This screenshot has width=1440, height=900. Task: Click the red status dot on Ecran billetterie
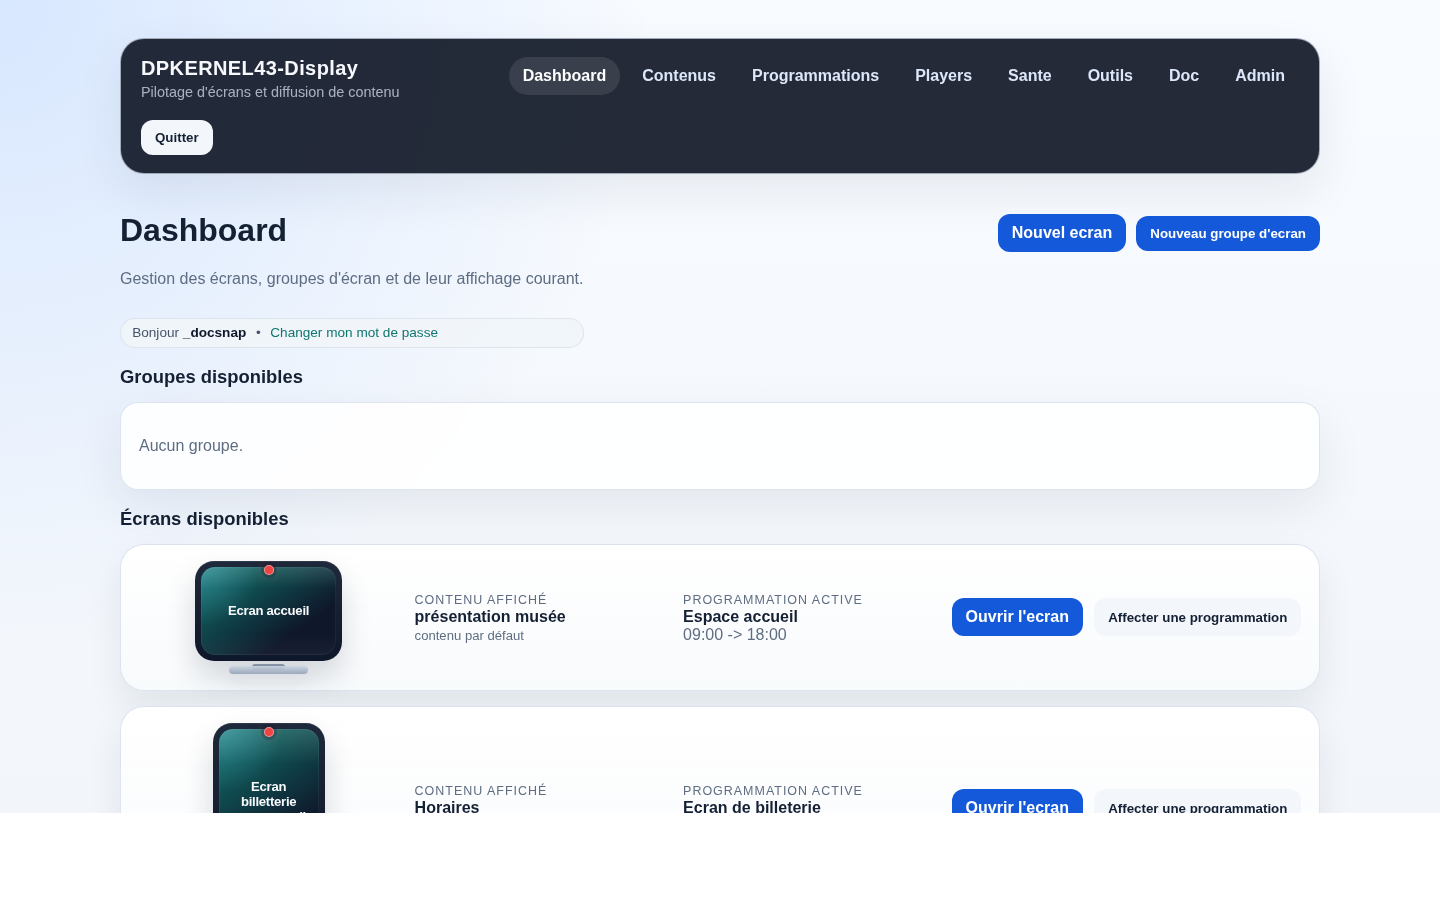click(269, 732)
